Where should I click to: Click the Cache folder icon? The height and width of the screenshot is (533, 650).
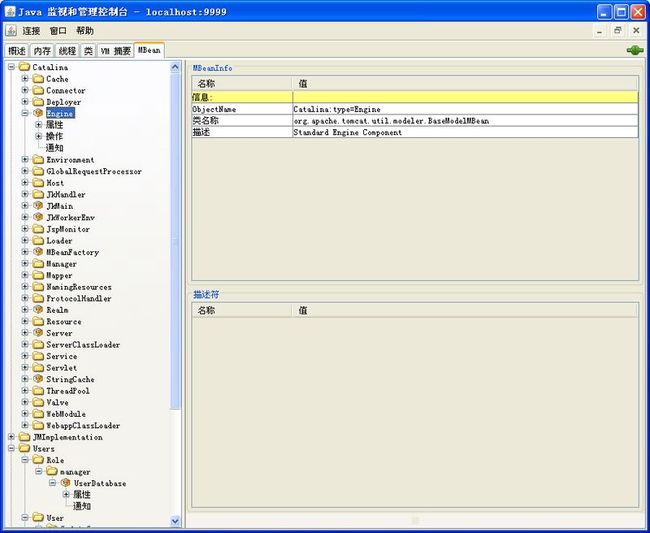(38, 78)
